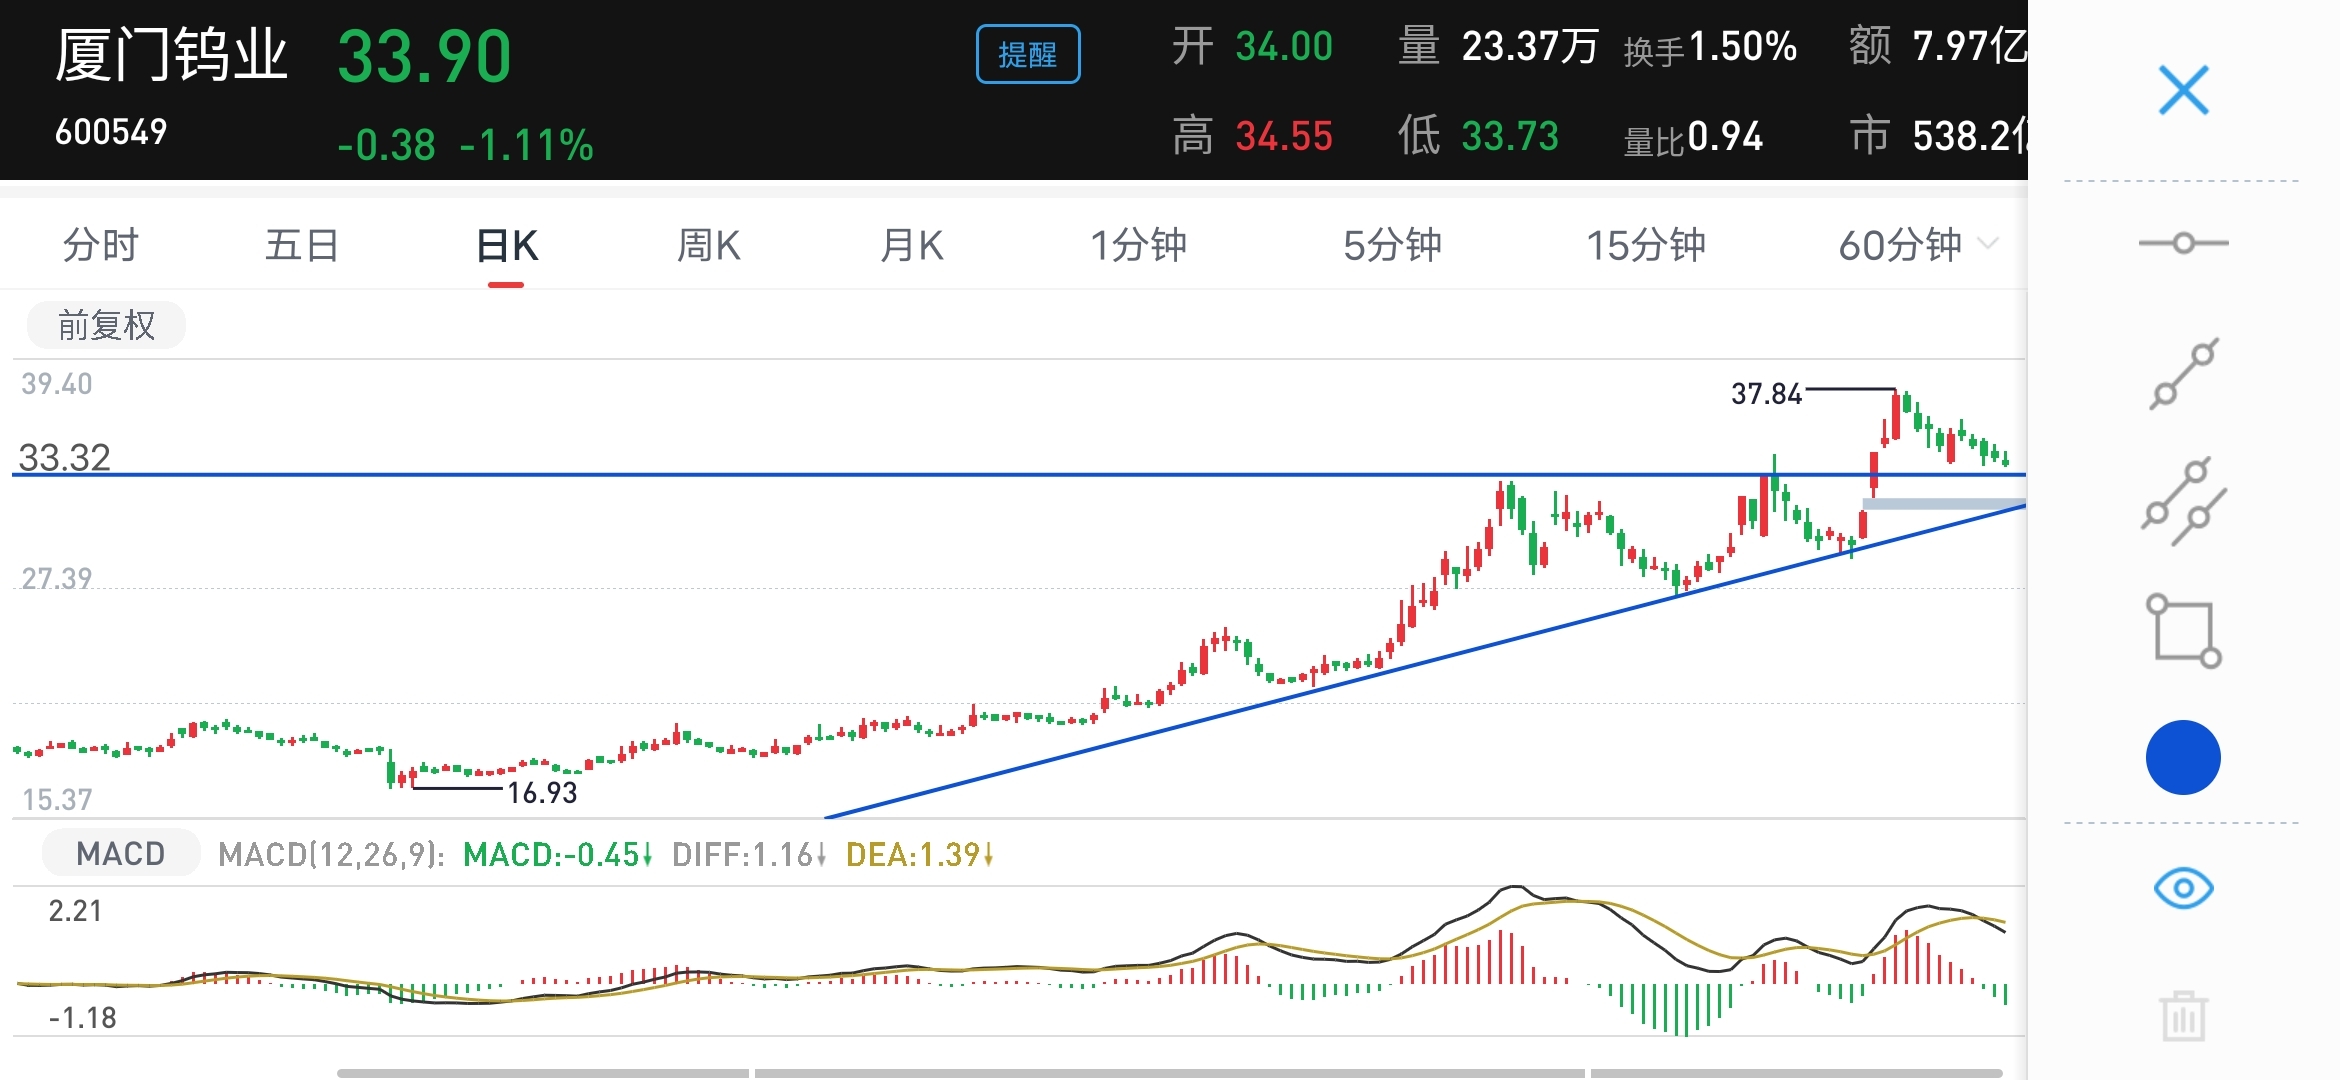
Task: Open the 前复权 price adjustment selector
Action: pos(106,325)
